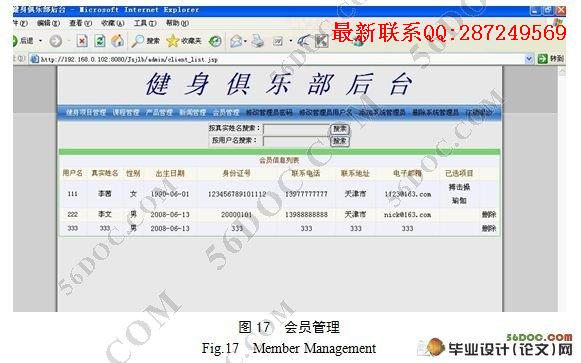Open 添加系统管理员 link
This screenshot has height=363, width=581.
(x=382, y=112)
